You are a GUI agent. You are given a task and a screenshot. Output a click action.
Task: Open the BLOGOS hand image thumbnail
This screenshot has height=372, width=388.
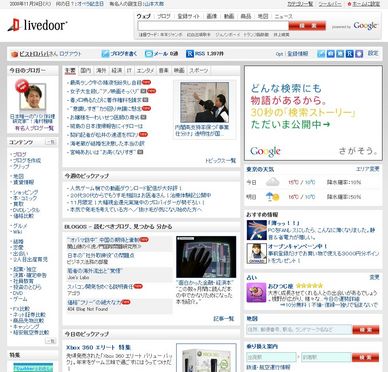click(x=206, y=257)
